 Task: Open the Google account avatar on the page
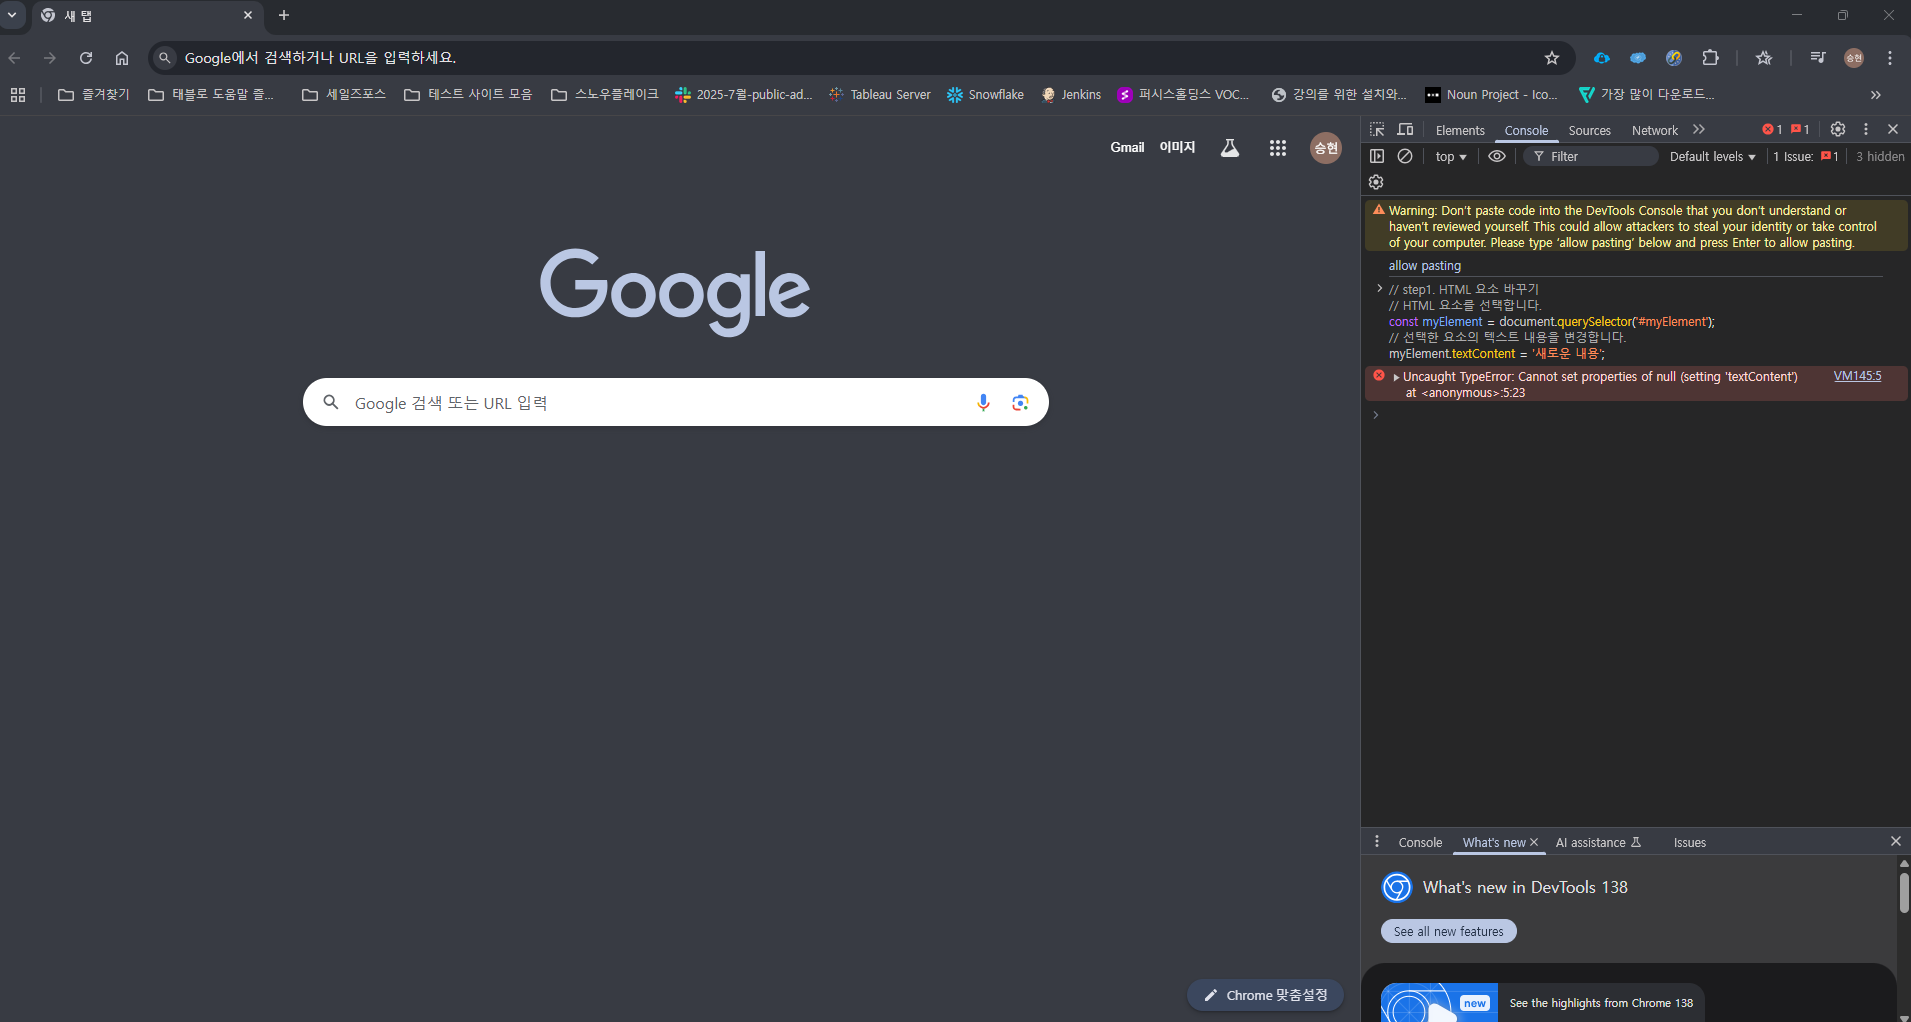(1326, 148)
